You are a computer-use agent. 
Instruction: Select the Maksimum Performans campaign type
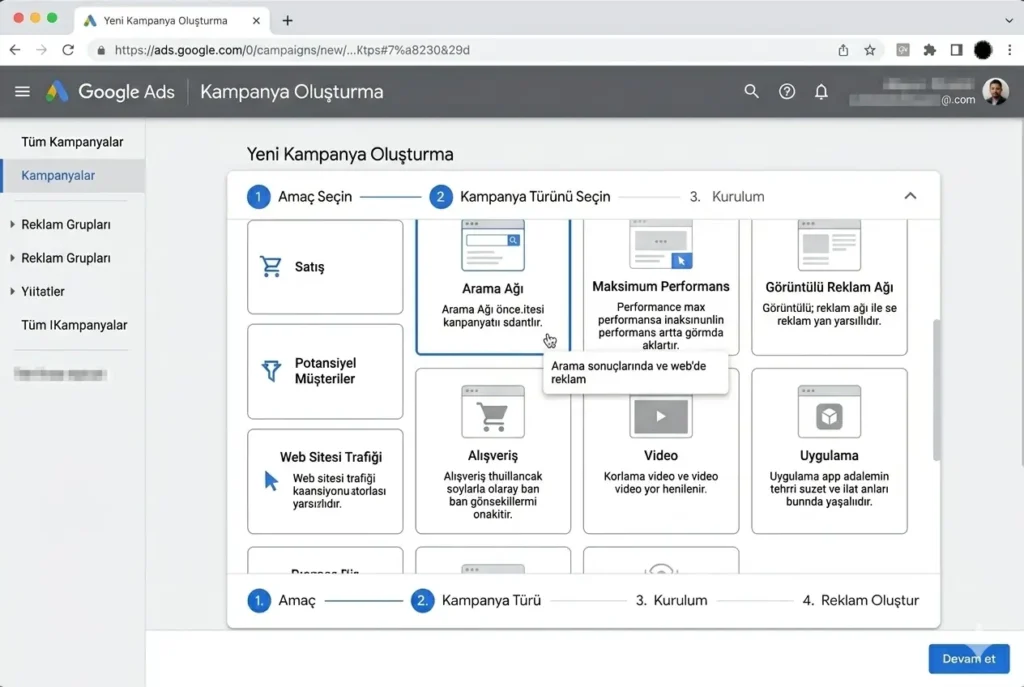tap(660, 285)
